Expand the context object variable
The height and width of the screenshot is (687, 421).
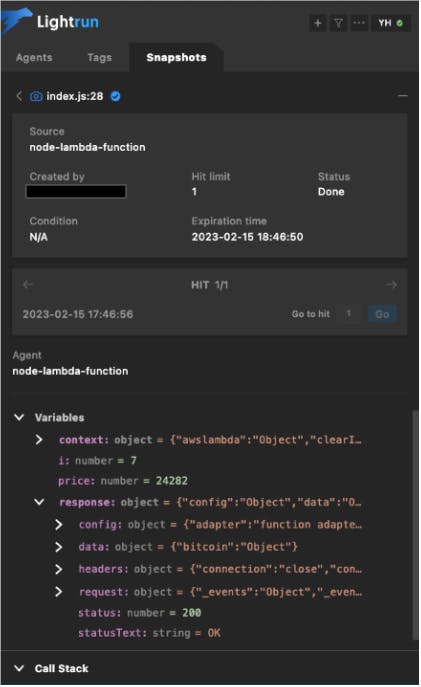39,440
